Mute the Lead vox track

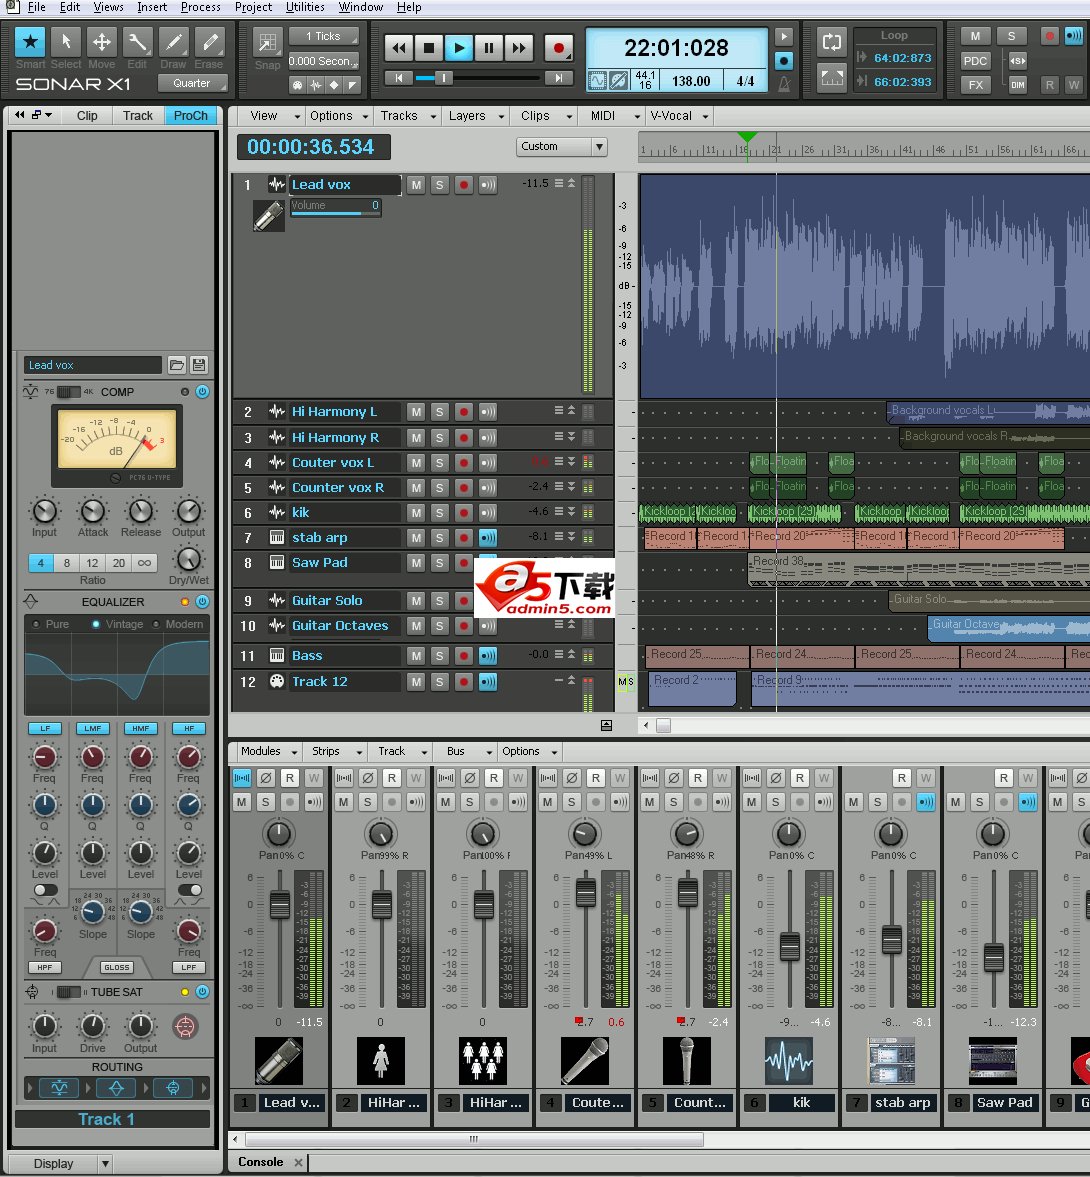(416, 185)
